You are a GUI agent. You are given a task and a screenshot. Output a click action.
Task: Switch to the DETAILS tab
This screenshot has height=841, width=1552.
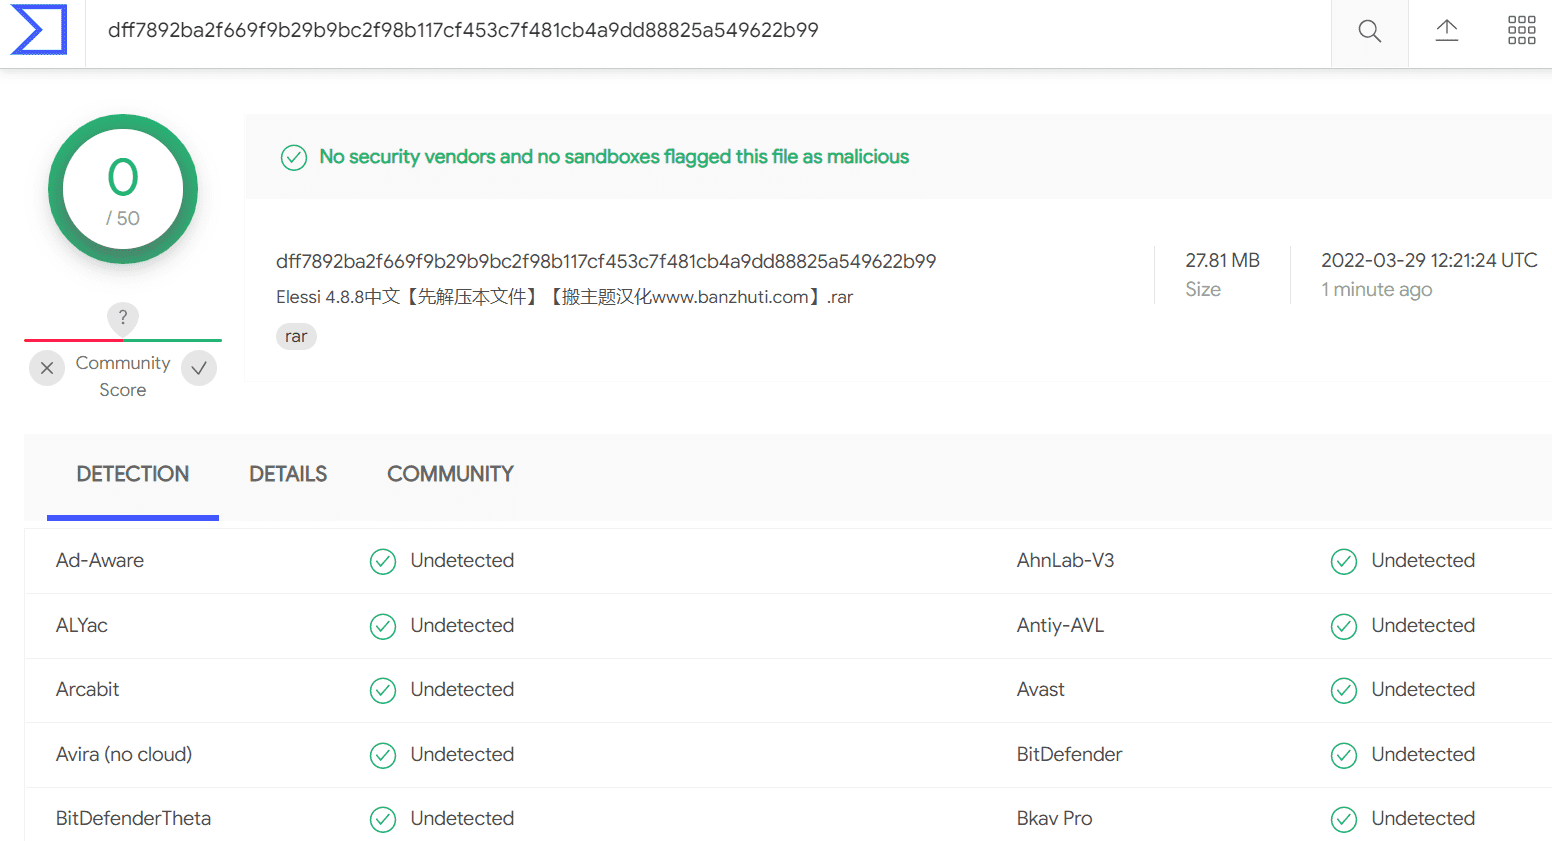288,474
